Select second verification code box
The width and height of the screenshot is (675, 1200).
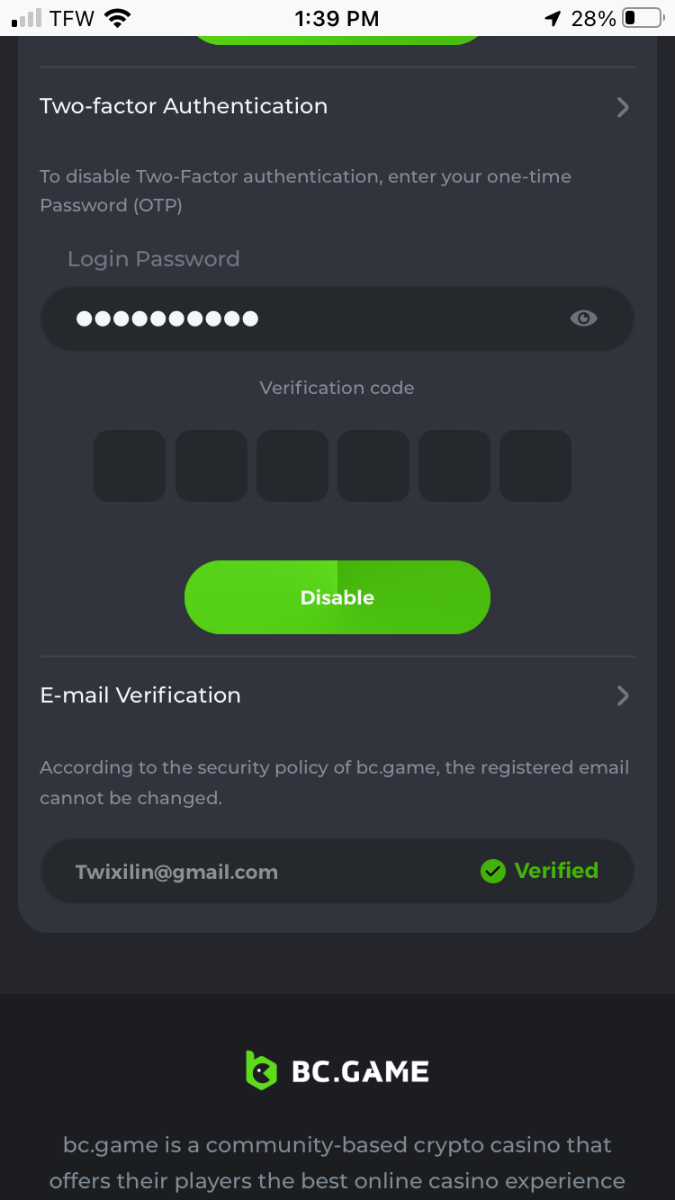click(211, 466)
